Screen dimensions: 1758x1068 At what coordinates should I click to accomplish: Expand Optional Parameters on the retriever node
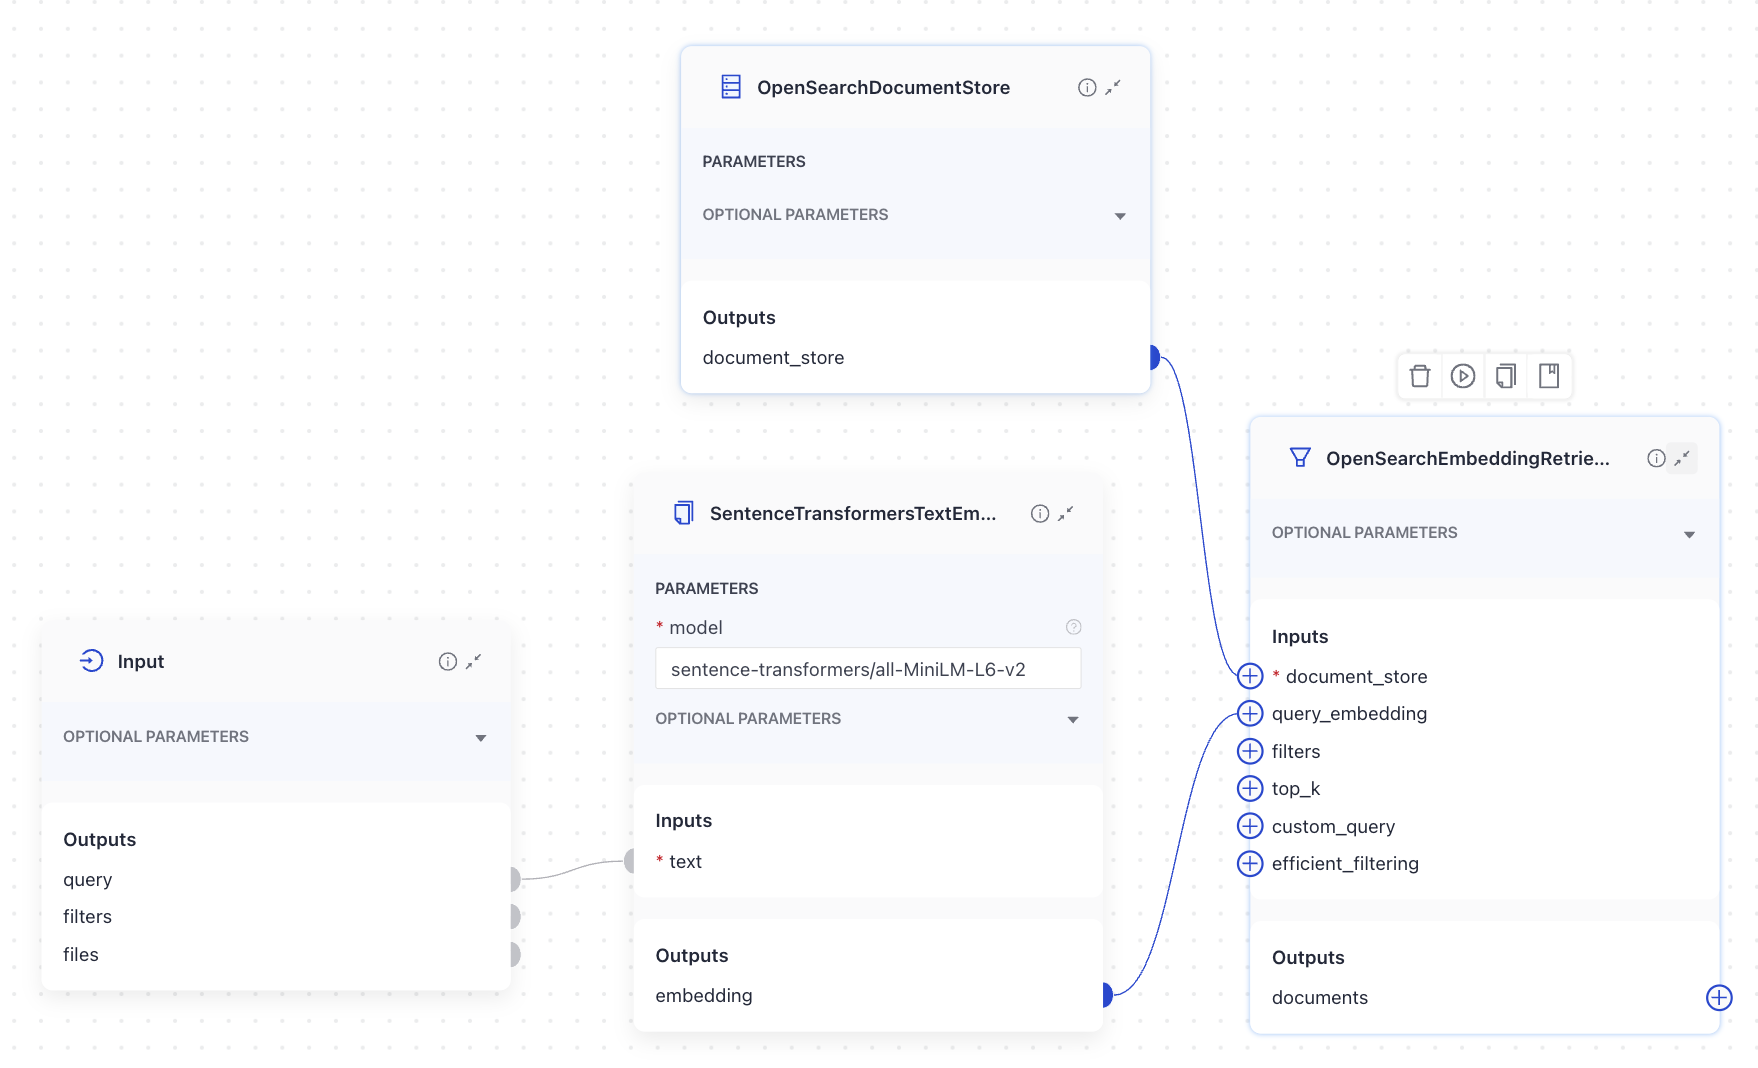click(x=1689, y=532)
